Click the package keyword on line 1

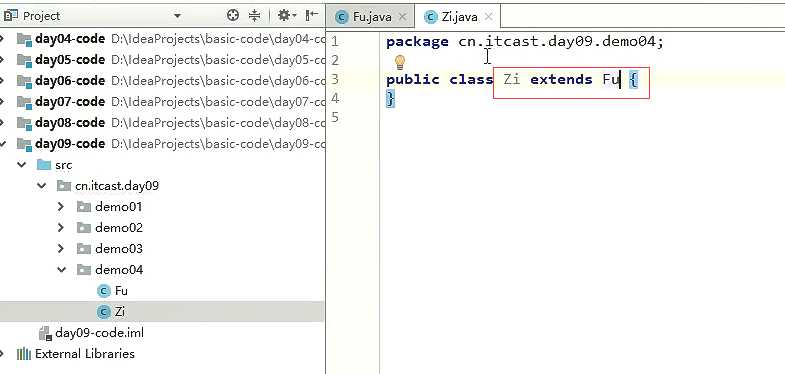point(417,42)
